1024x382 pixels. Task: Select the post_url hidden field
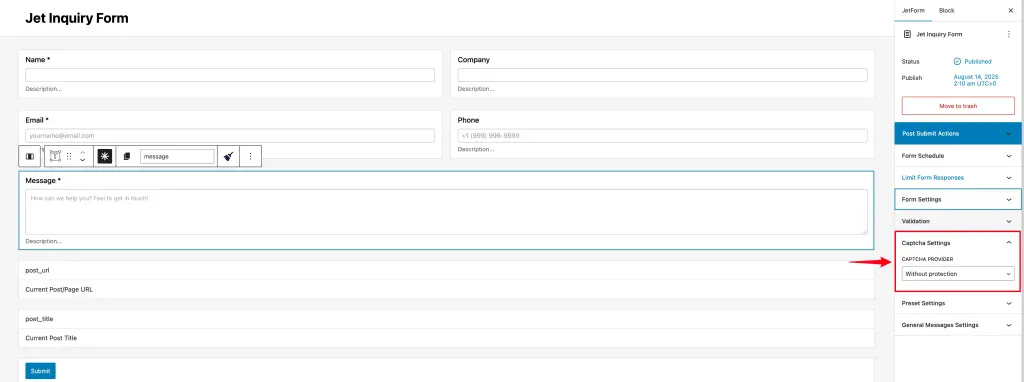[x=447, y=270]
